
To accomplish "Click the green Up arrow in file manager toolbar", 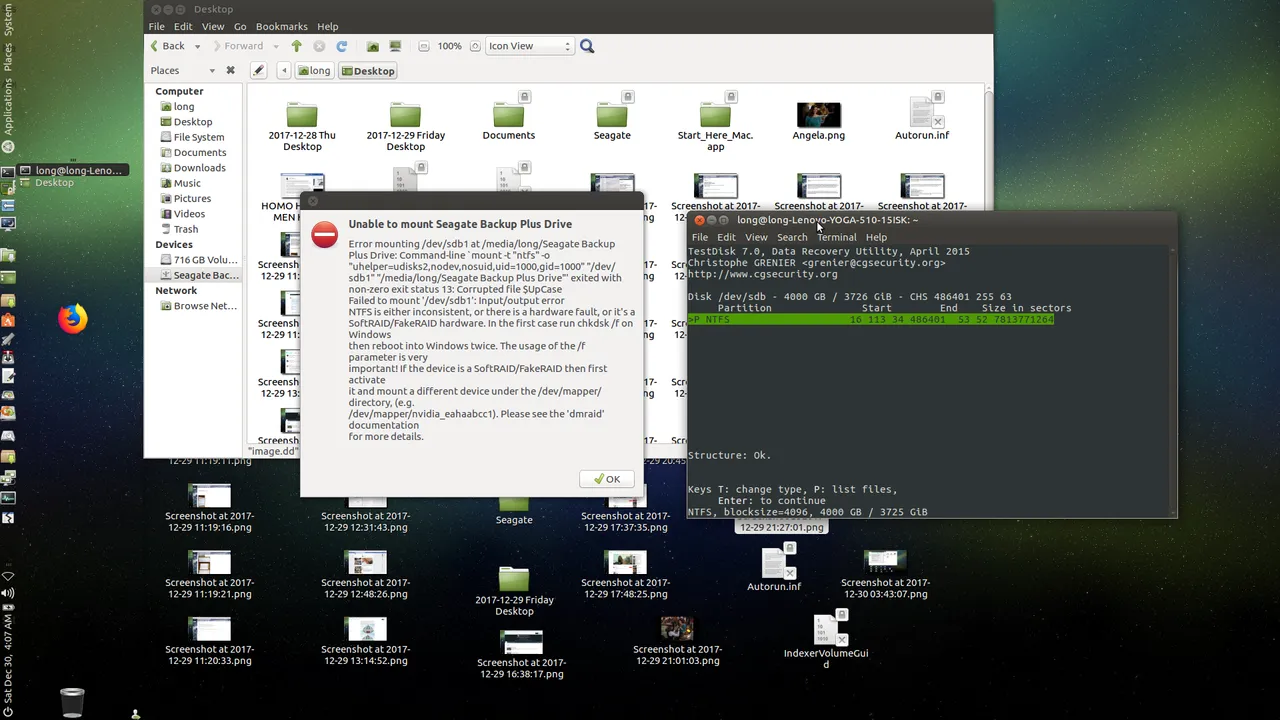I will (296, 46).
